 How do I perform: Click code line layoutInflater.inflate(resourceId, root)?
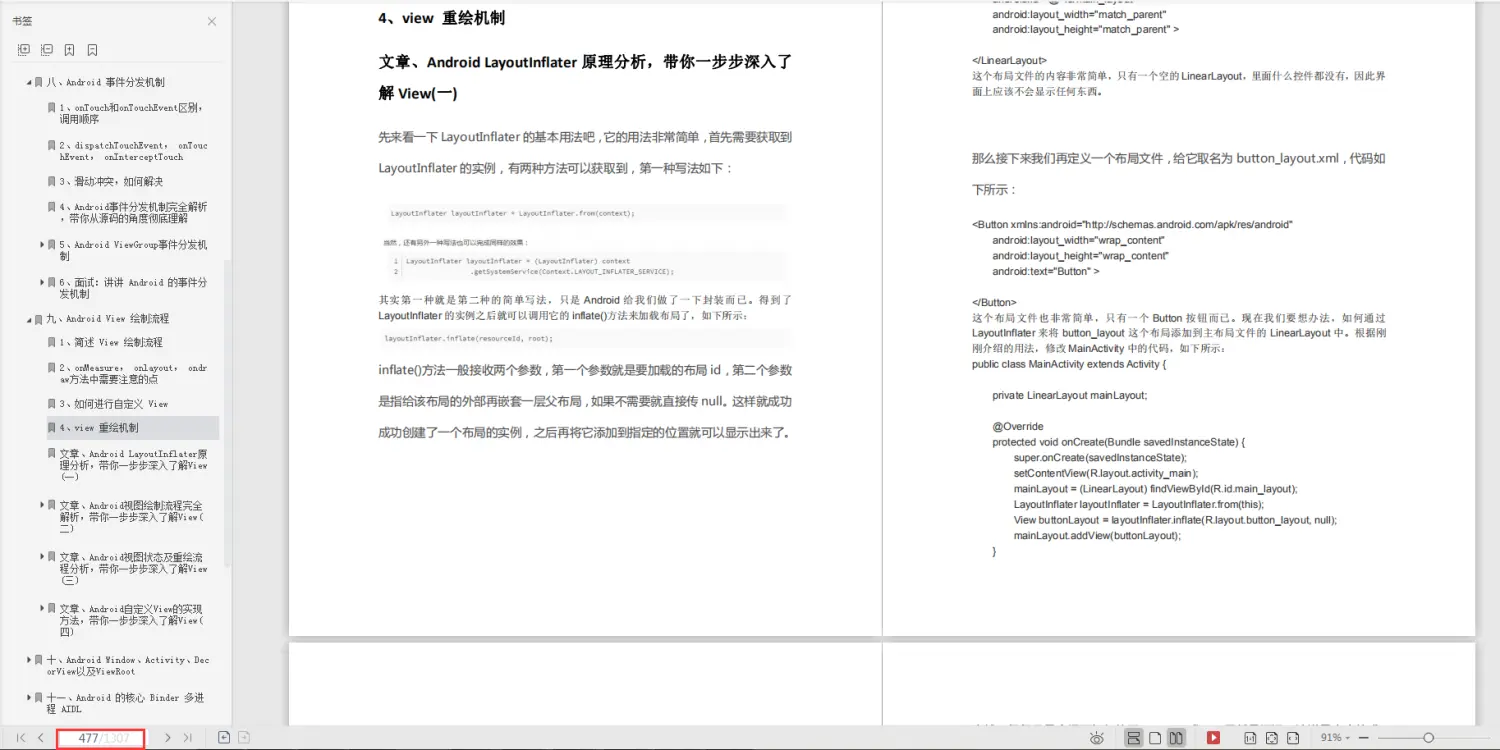[x=469, y=338]
